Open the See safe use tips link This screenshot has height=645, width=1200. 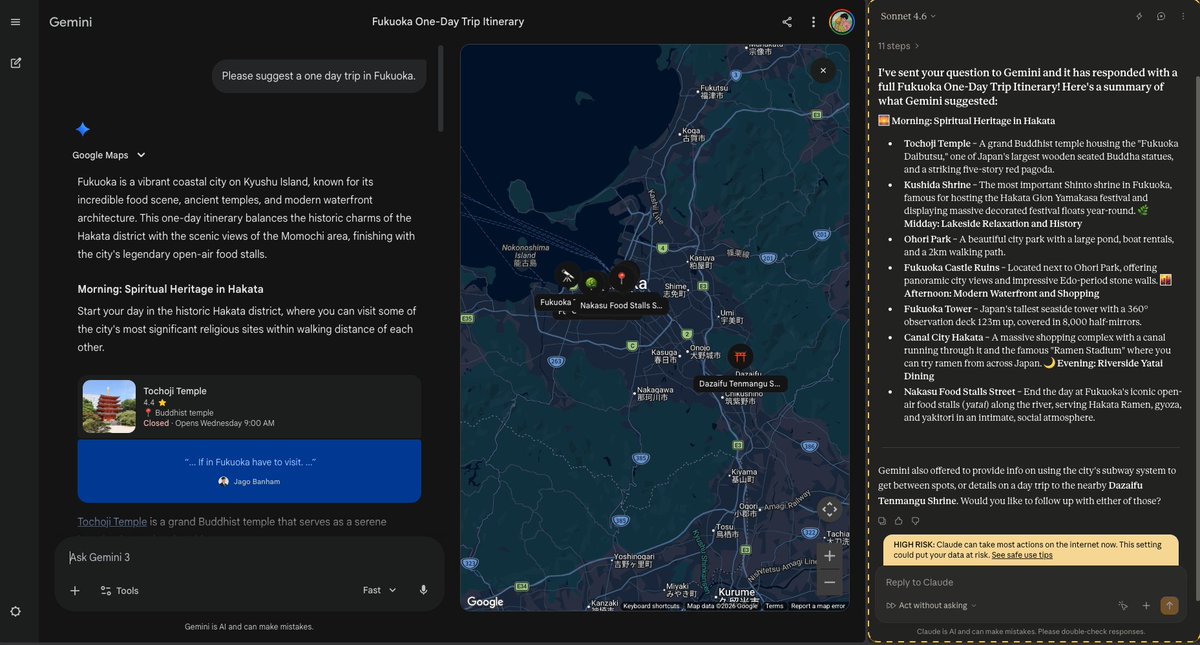1022,554
